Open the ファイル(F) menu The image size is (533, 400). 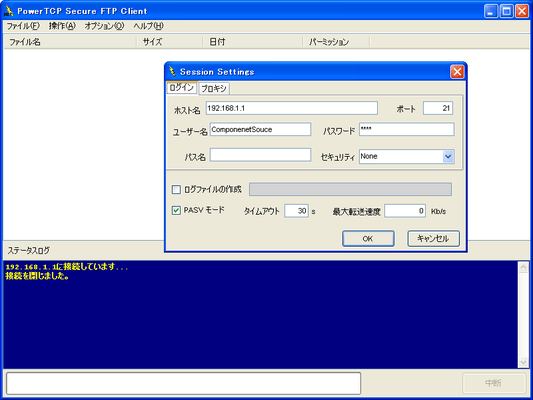[x=23, y=26]
